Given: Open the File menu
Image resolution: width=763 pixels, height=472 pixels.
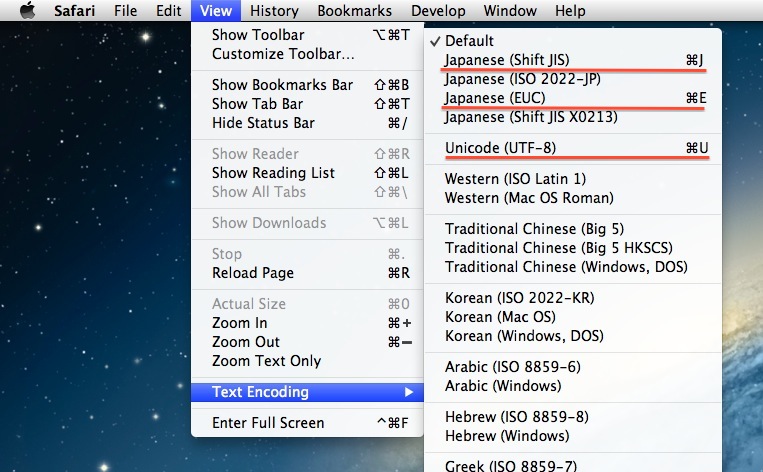Looking at the screenshot, I should 126,11.
